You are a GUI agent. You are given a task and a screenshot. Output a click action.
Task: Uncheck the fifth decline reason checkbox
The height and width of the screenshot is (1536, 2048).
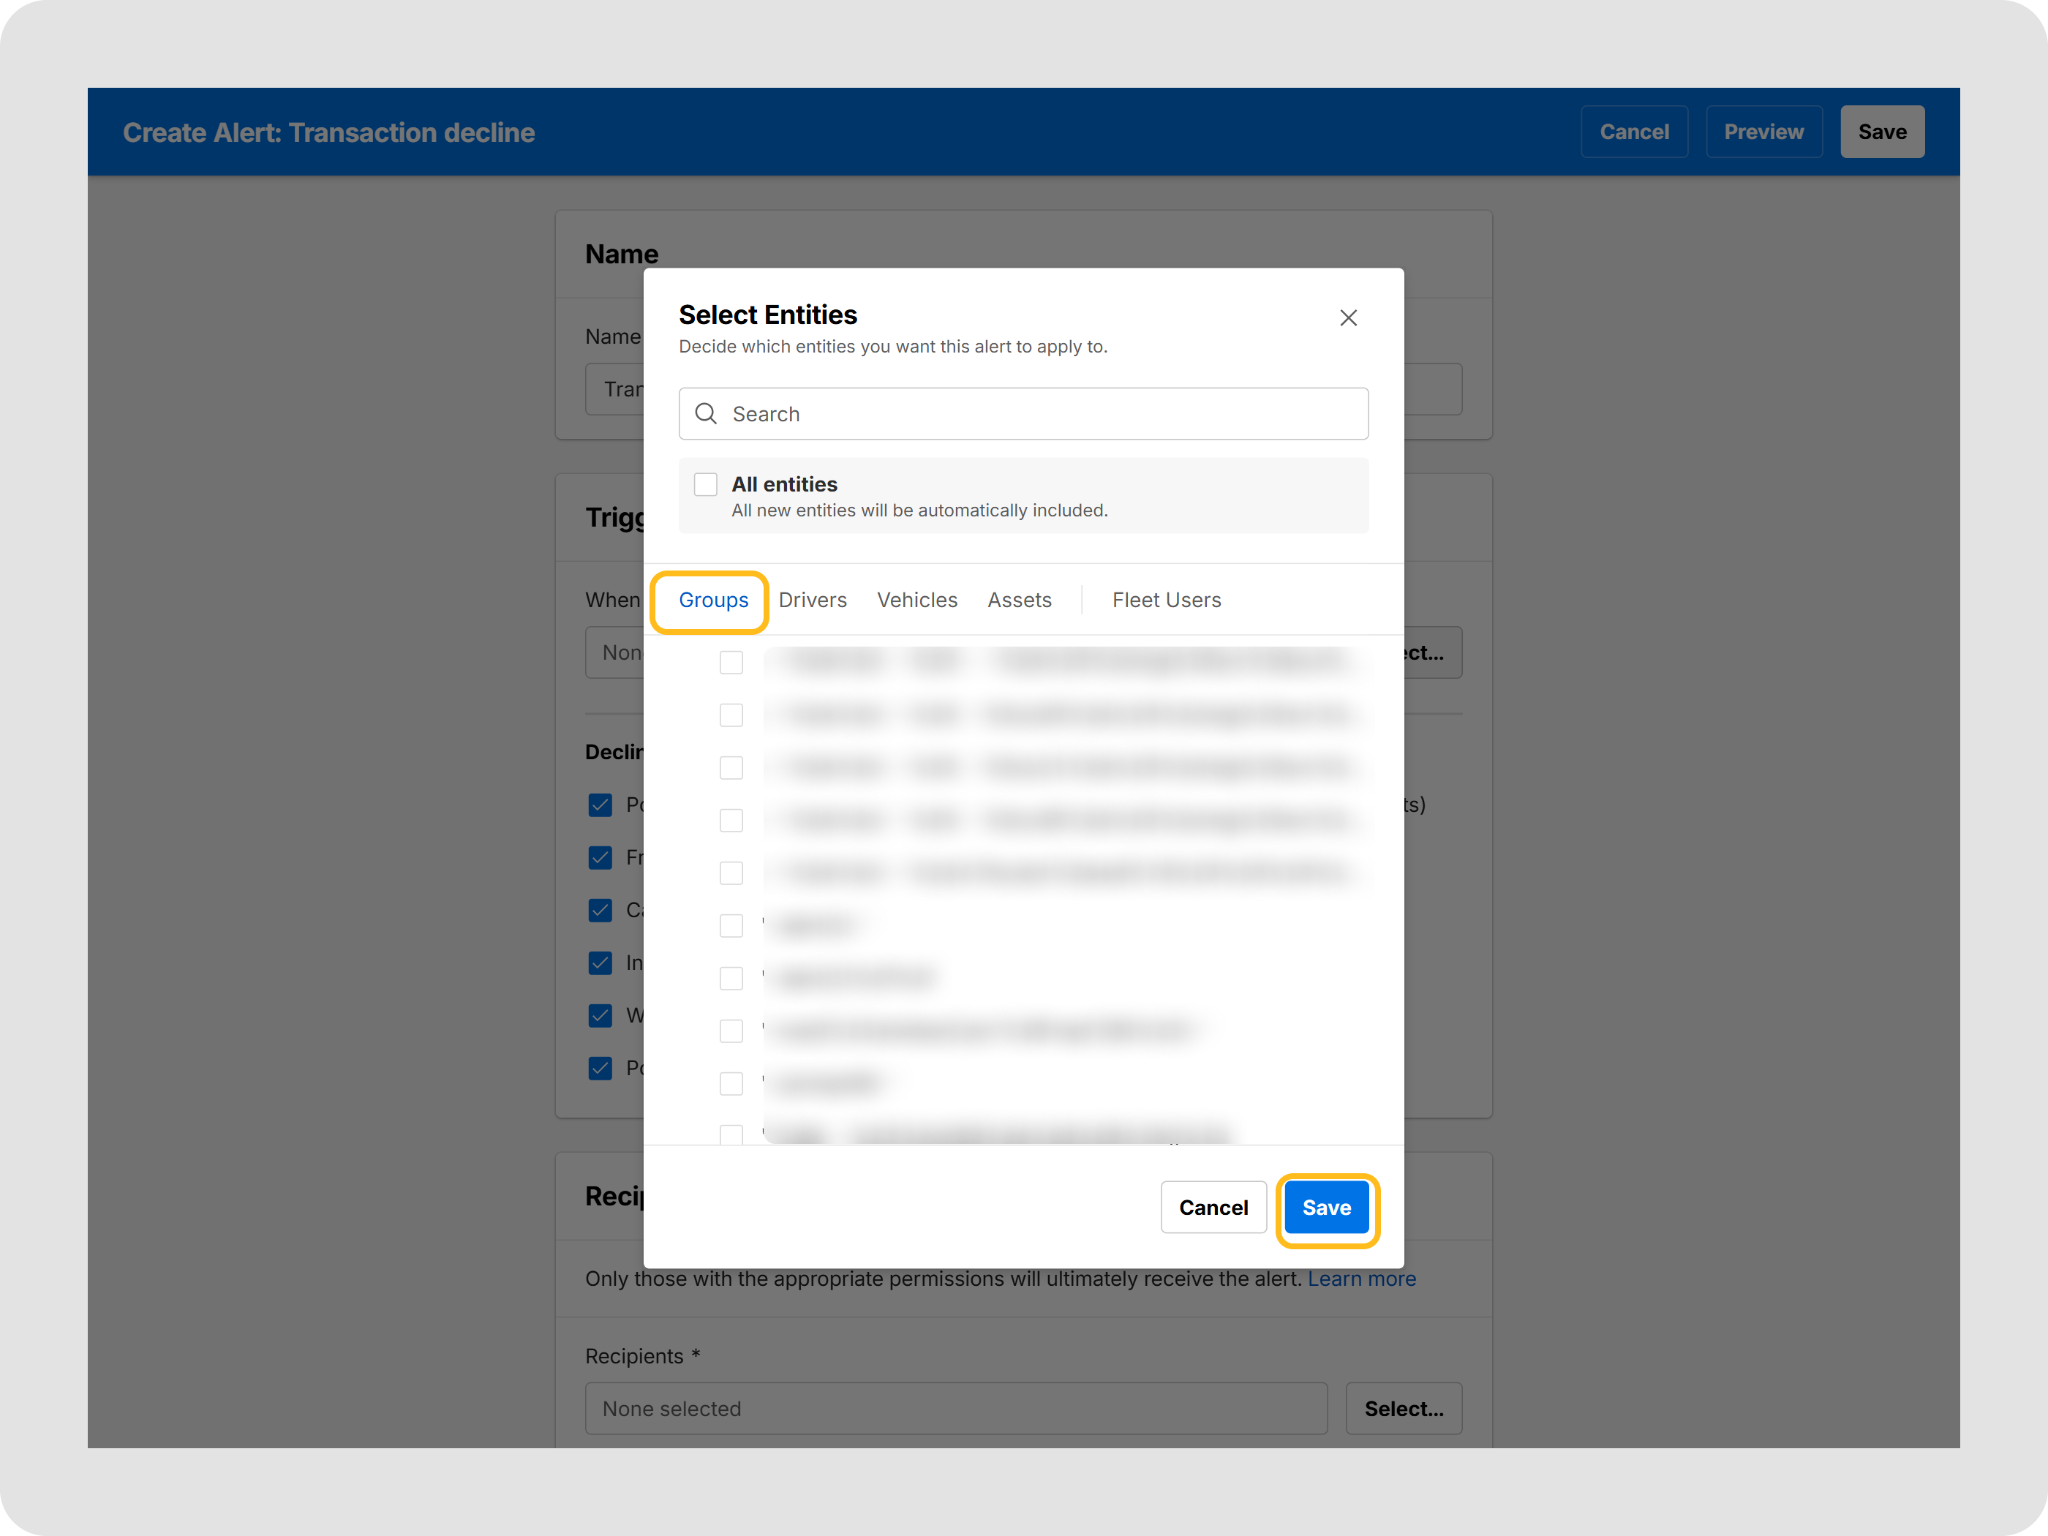tap(600, 1016)
